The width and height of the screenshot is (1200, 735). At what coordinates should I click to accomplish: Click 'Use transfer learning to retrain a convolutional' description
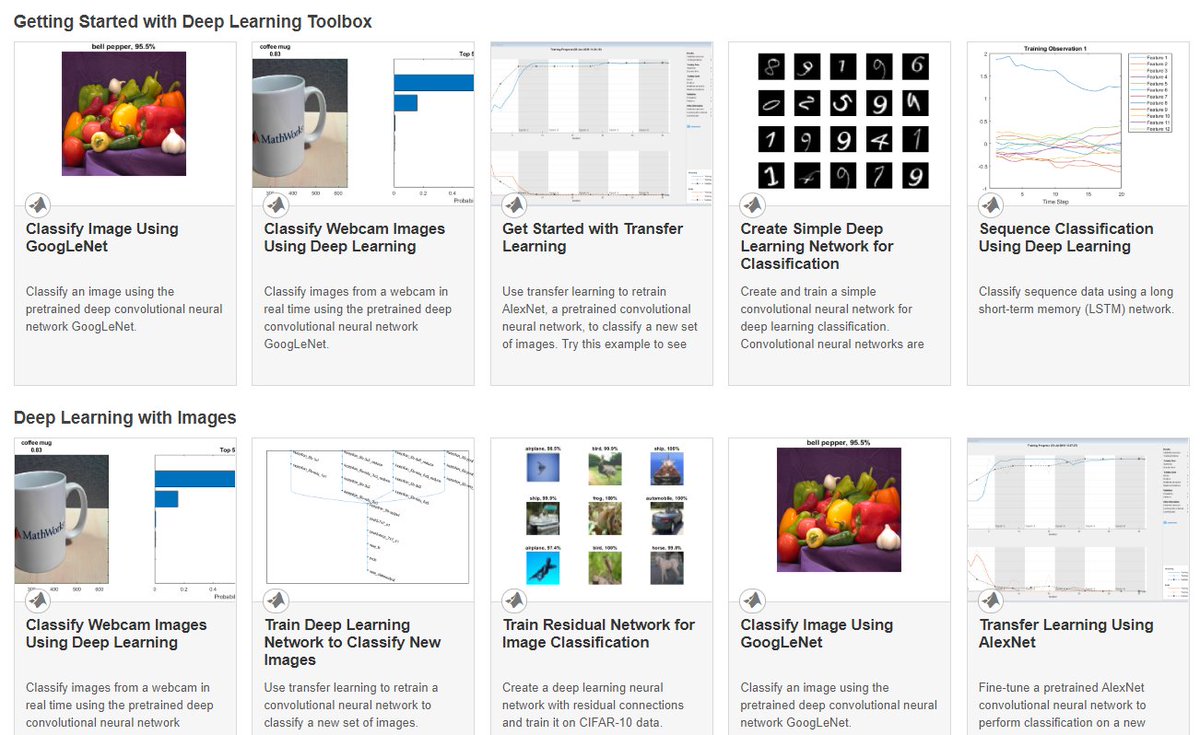[351, 705]
